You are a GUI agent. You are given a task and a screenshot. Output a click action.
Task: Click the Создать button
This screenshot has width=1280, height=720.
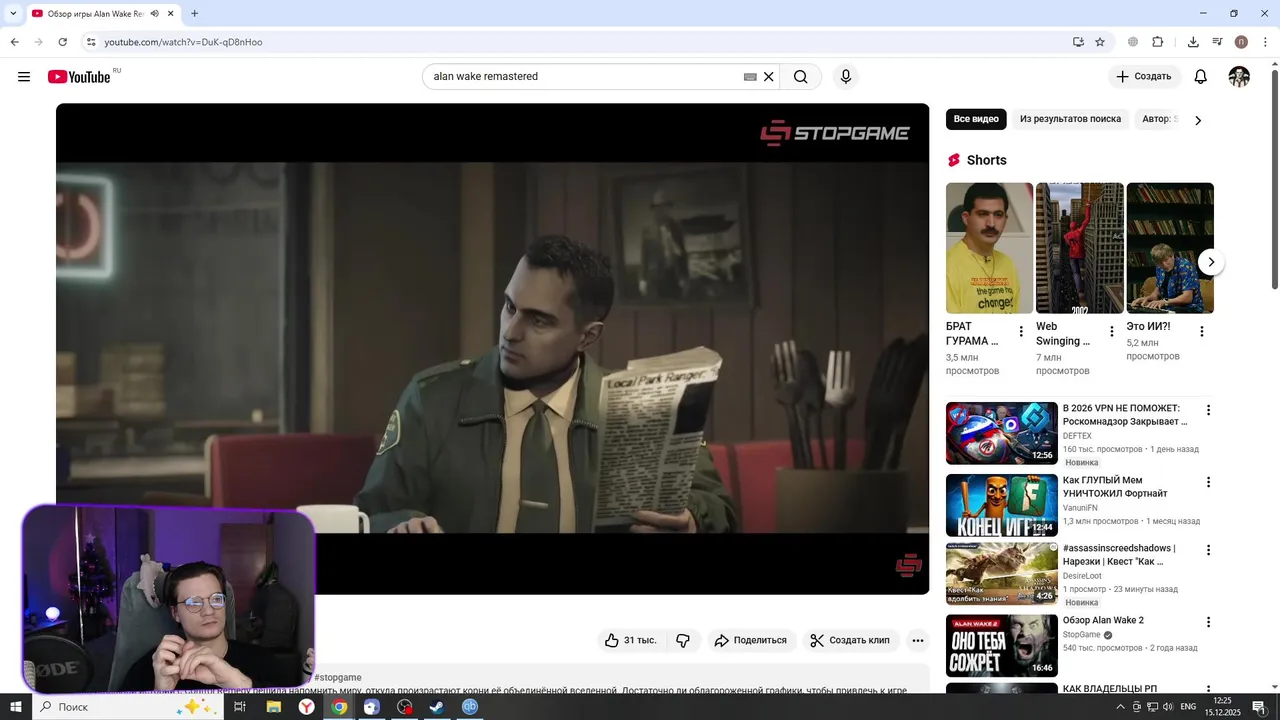pyautogui.click(x=1144, y=77)
